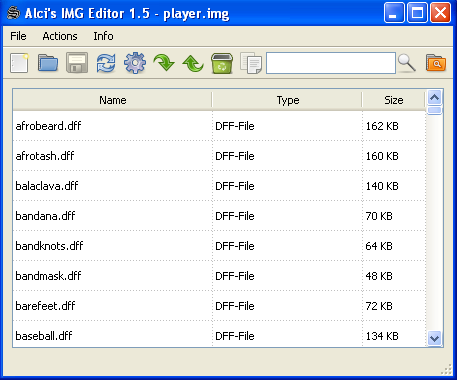Maximize the IMG Editor window
Viewport: 457px width, 380px height.
click(417, 13)
